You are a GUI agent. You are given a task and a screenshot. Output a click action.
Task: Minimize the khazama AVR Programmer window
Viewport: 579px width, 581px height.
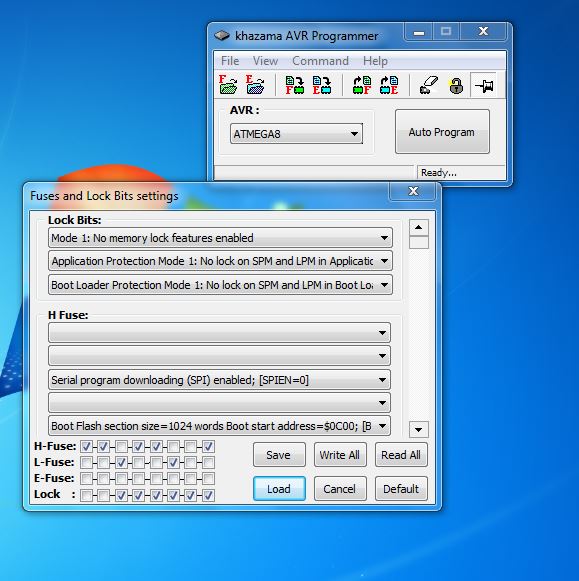[419, 32]
